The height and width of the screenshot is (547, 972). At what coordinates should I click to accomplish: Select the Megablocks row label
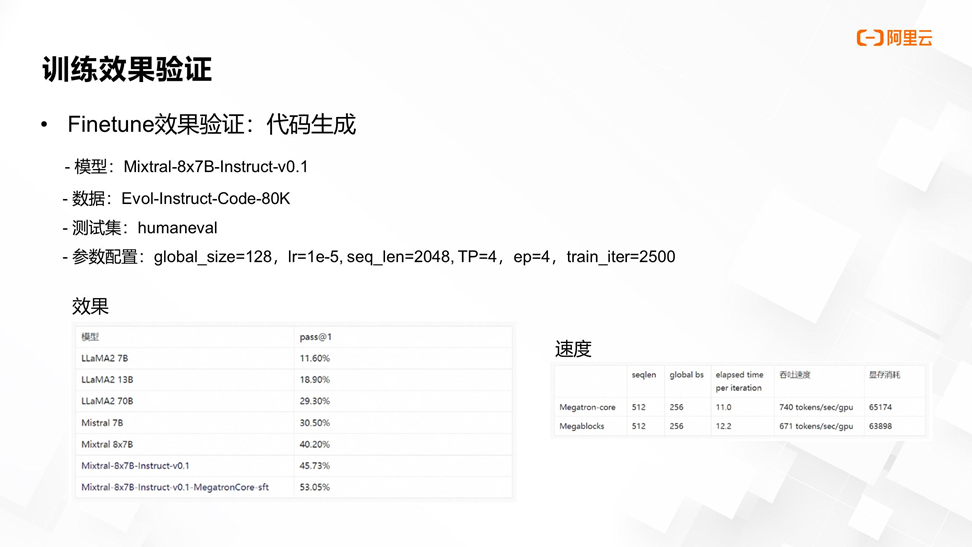click(x=581, y=426)
